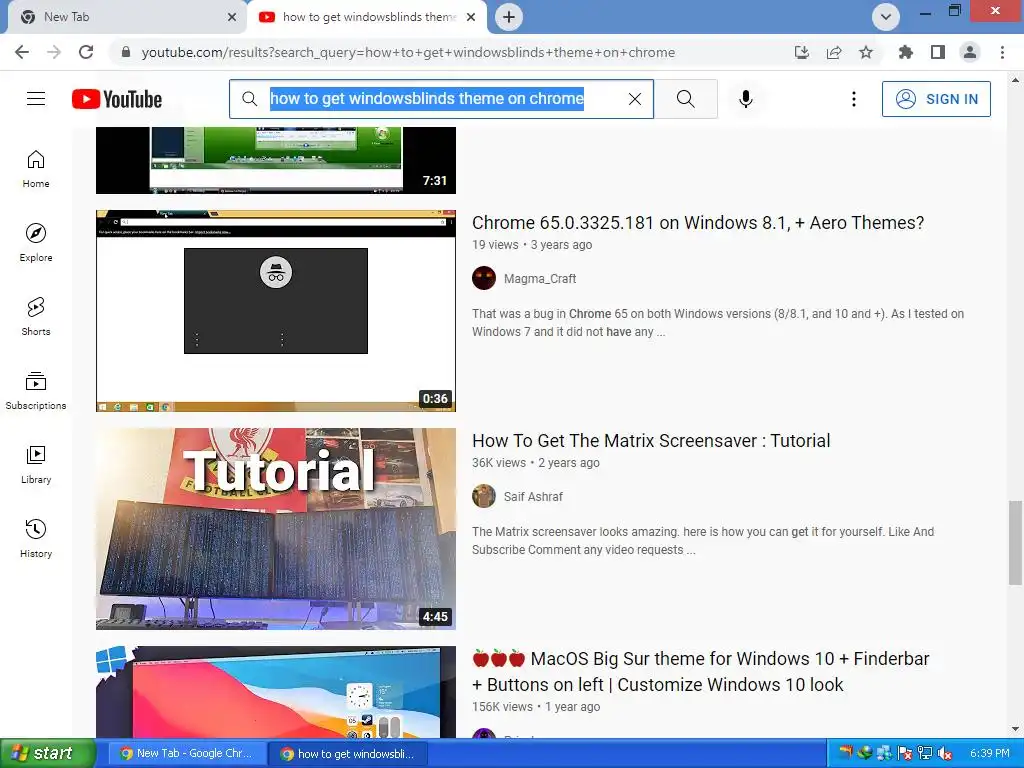
Task: Click the '156K views • 1 year ago' text
Action: coord(536,707)
